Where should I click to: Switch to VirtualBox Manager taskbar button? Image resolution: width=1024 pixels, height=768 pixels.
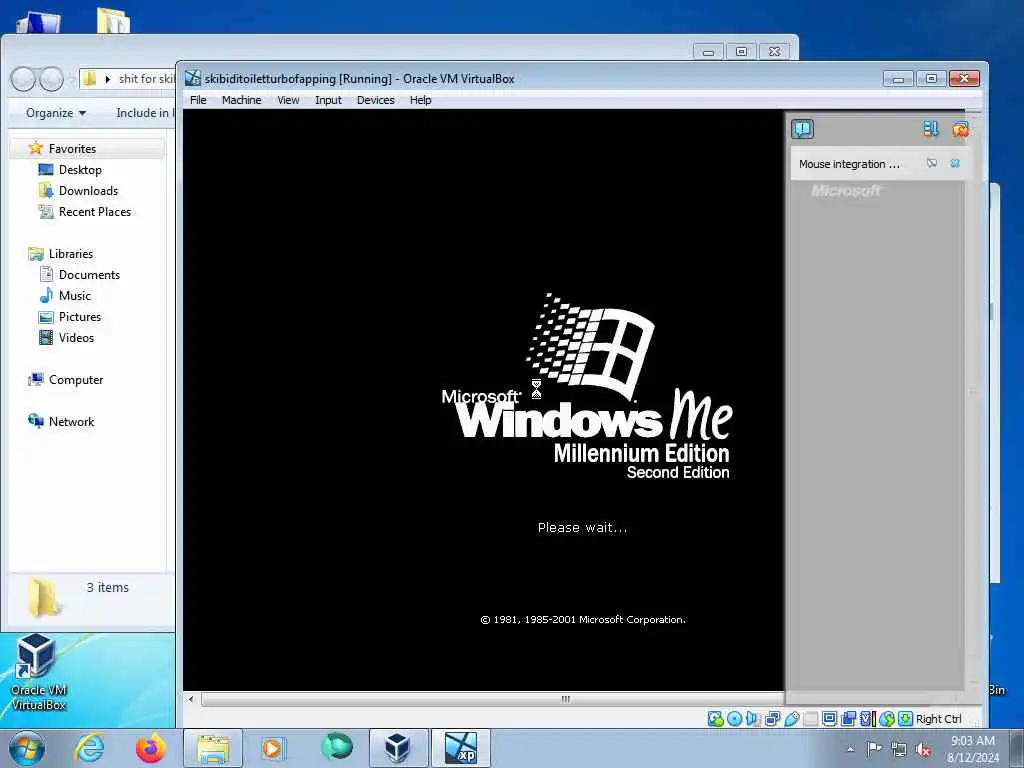pyautogui.click(x=398, y=748)
